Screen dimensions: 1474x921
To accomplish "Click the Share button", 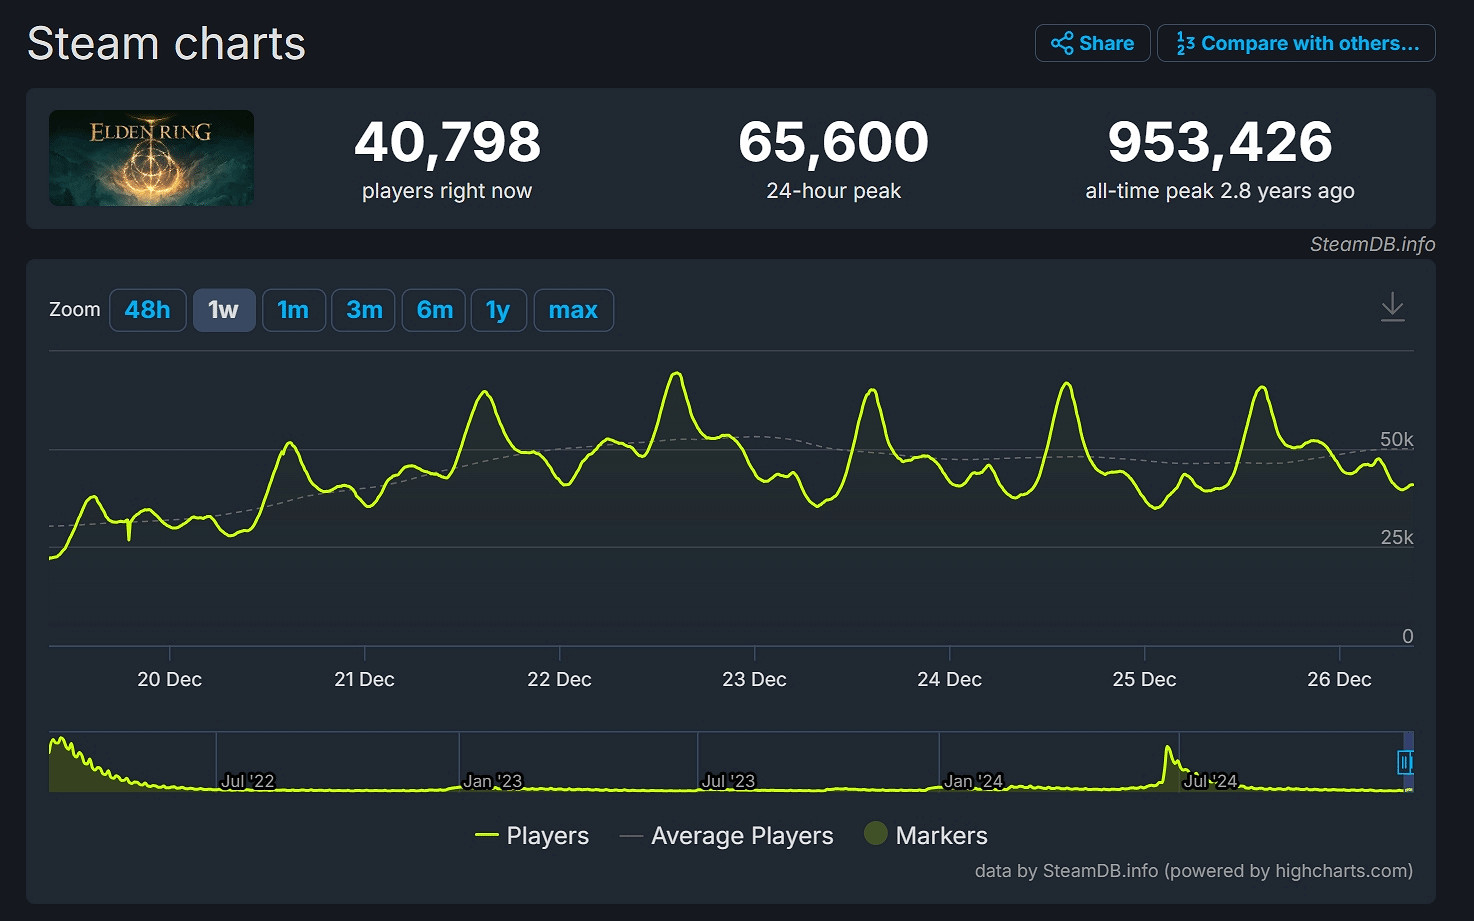I will pos(1092,43).
